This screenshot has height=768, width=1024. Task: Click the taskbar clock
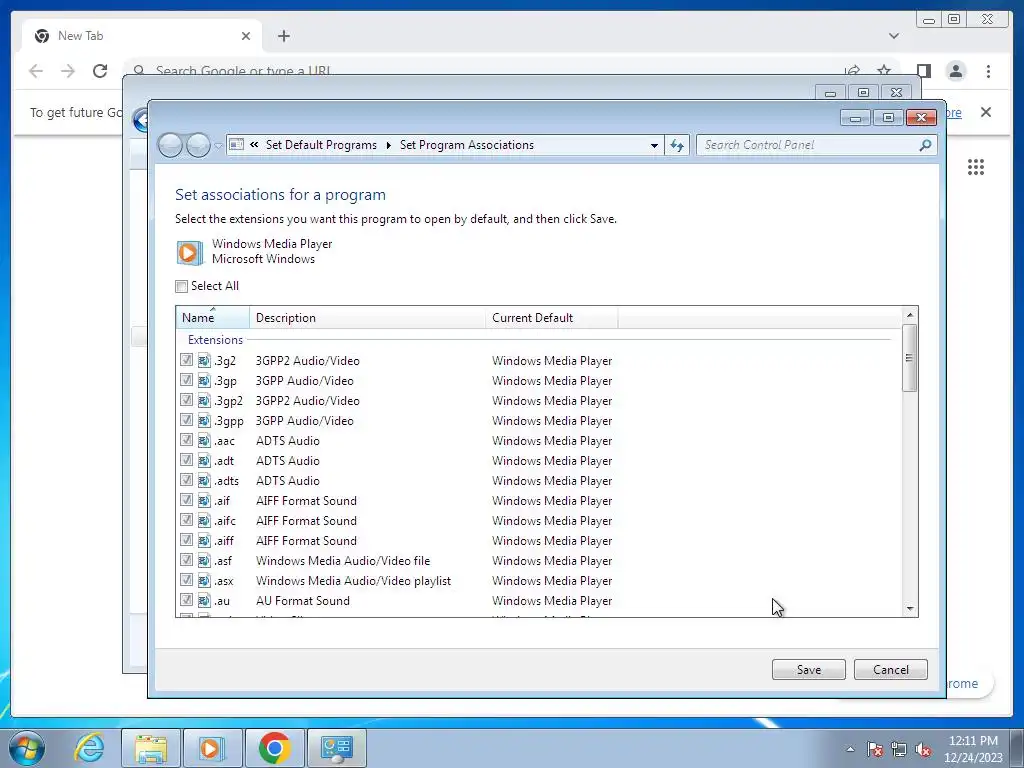[x=973, y=748]
